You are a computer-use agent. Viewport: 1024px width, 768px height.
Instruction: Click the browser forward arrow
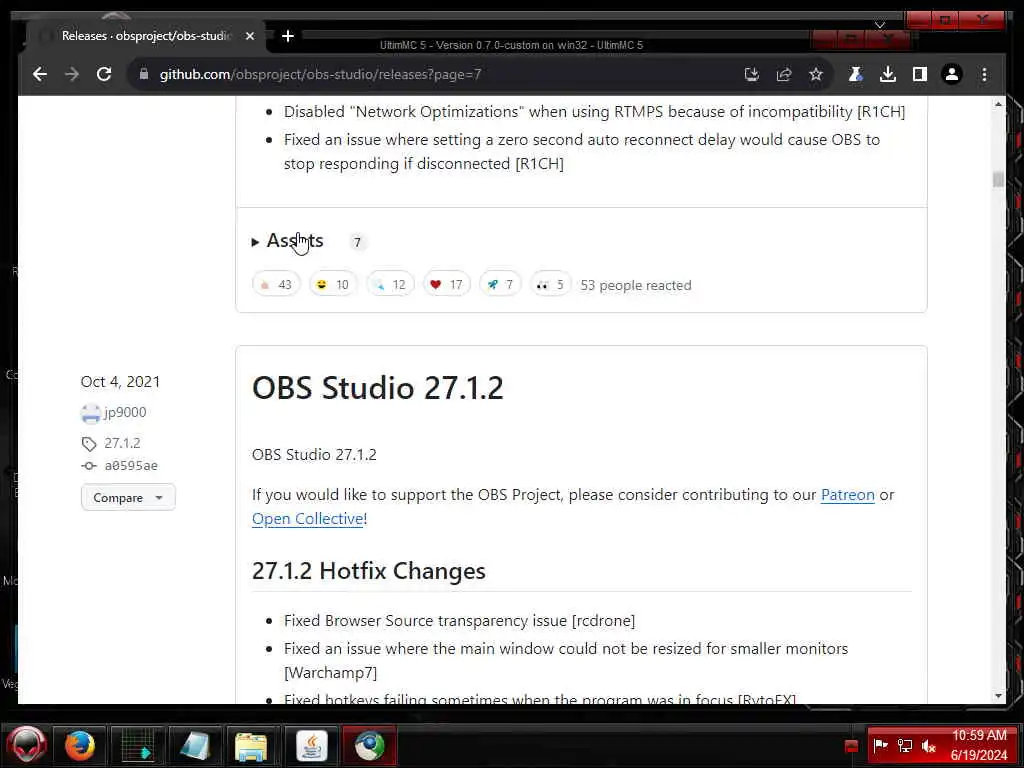pos(72,74)
